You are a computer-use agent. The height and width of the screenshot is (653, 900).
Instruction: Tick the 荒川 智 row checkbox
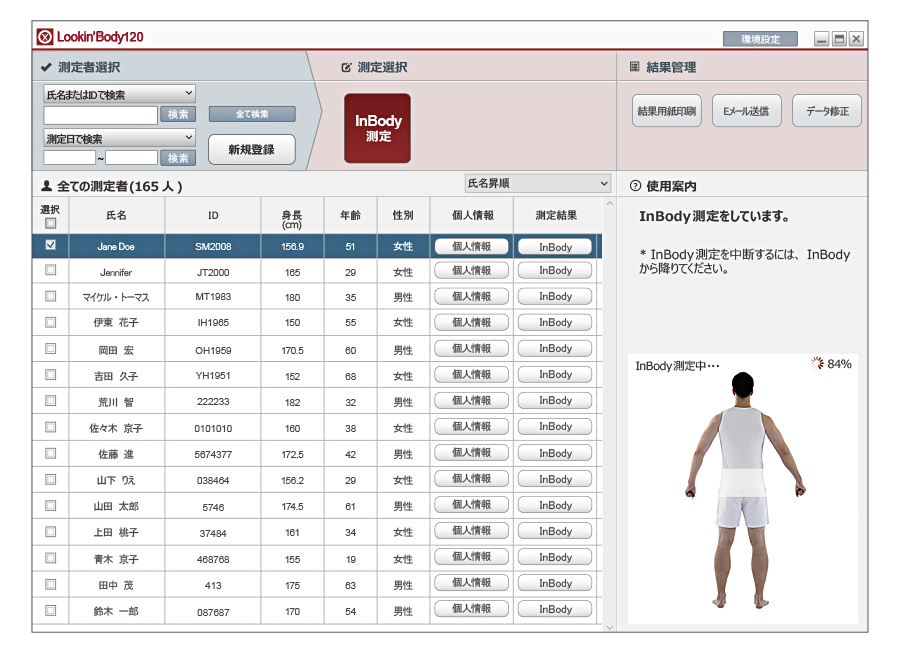tap(51, 401)
